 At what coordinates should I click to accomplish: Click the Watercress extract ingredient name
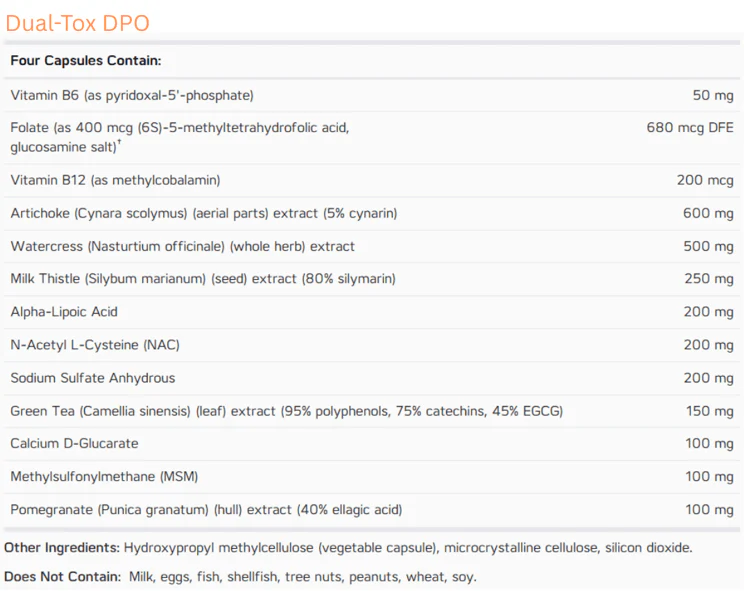coord(183,246)
